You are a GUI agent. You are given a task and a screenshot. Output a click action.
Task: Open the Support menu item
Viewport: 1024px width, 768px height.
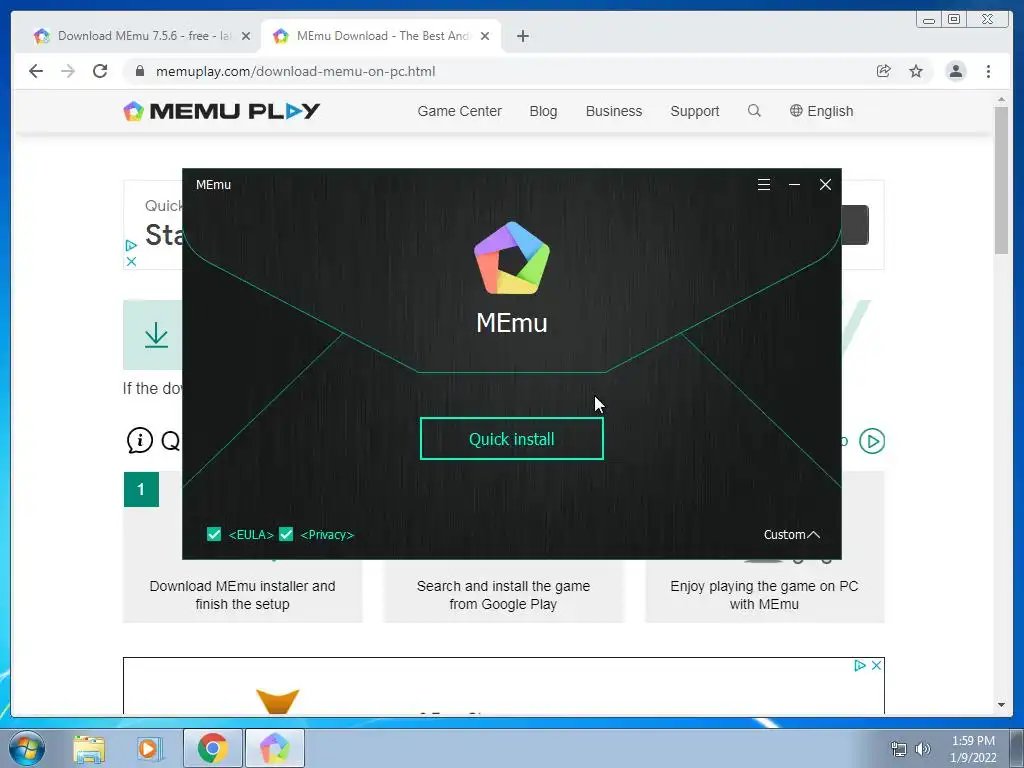694,111
